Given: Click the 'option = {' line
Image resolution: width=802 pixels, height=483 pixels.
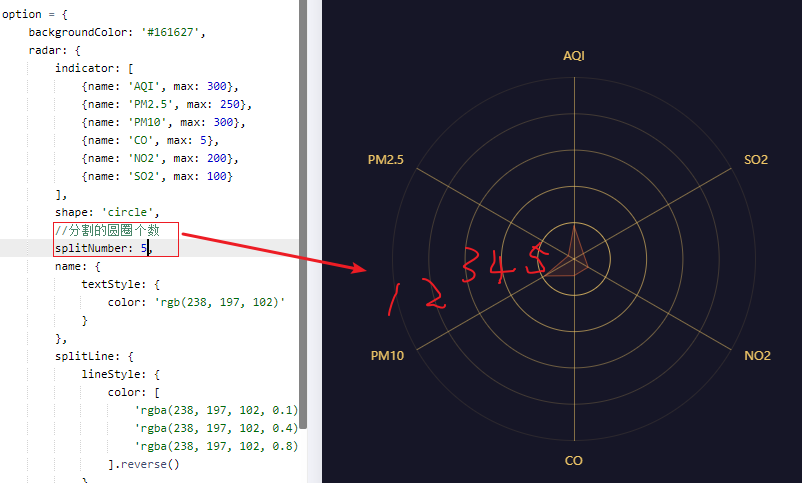Looking at the screenshot, I should [35, 14].
